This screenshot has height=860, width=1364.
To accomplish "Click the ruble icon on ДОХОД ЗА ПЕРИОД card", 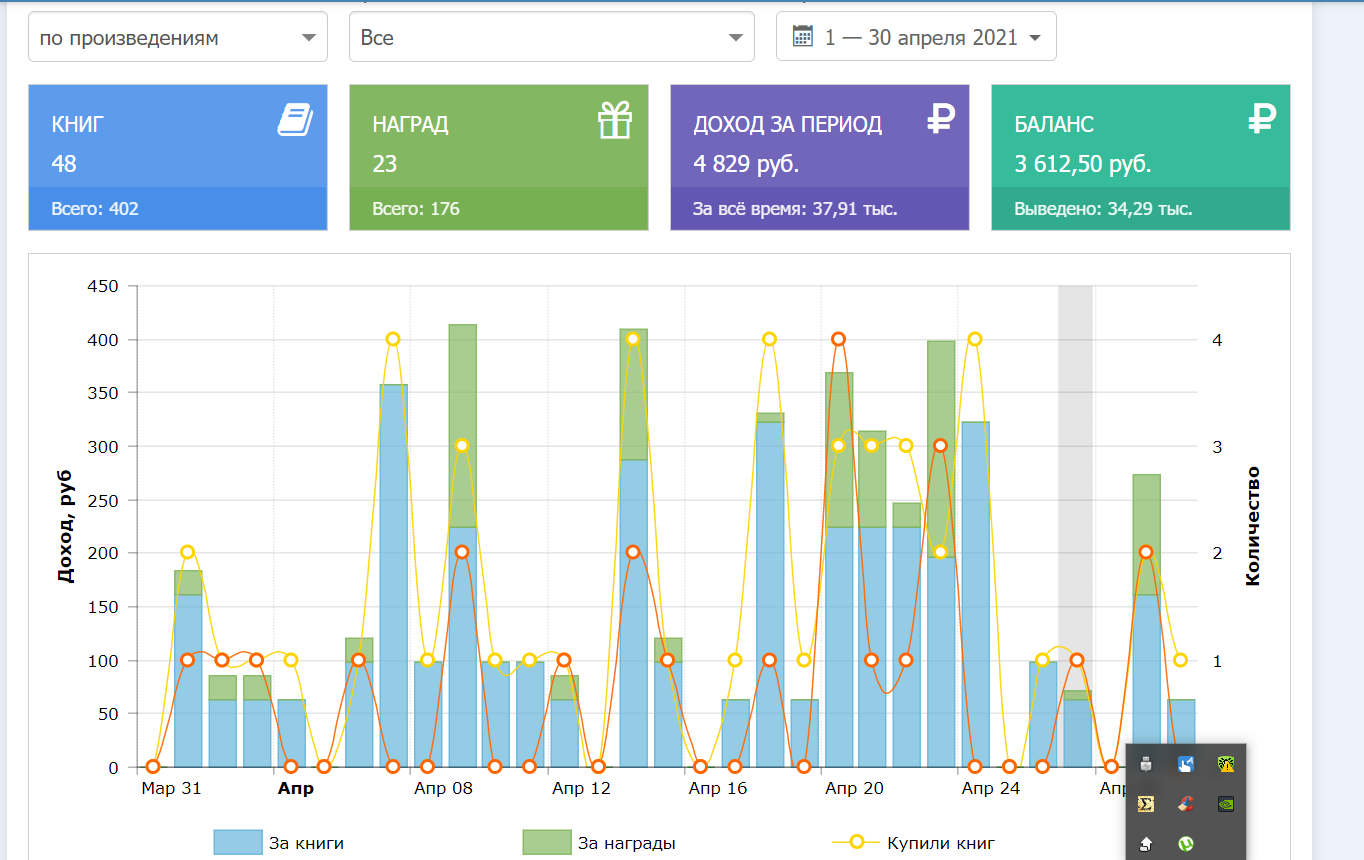I will coord(941,121).
